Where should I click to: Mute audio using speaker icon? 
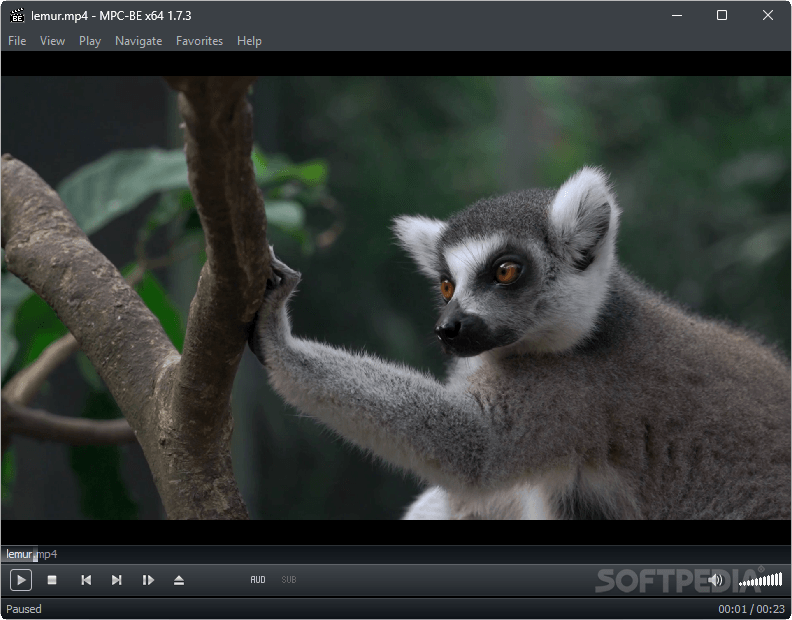[x=715, y=580]
